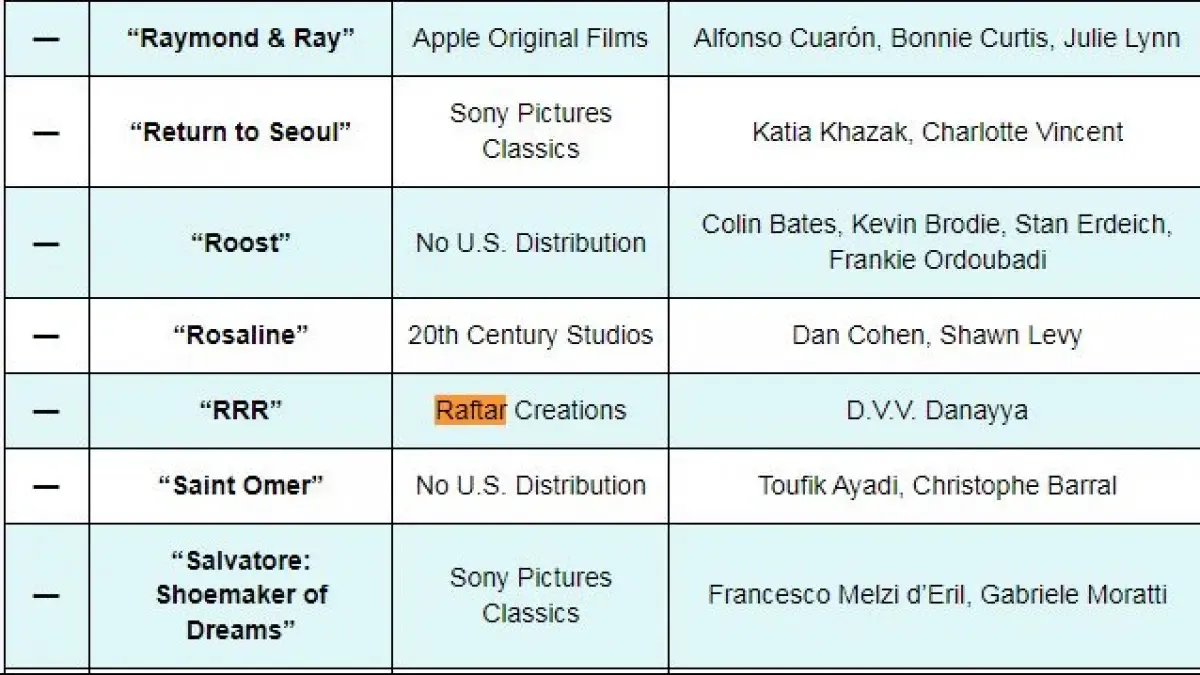Click the Colin Bates, Kevin Brodie producers cell
Screen dimensions: 1200x675
[x=937, y=242]
